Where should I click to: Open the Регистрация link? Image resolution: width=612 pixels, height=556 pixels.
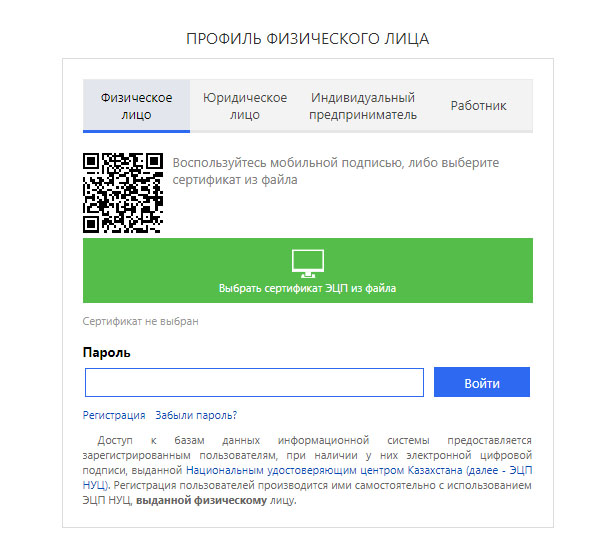pyautogui.click(x=114, y=415)
